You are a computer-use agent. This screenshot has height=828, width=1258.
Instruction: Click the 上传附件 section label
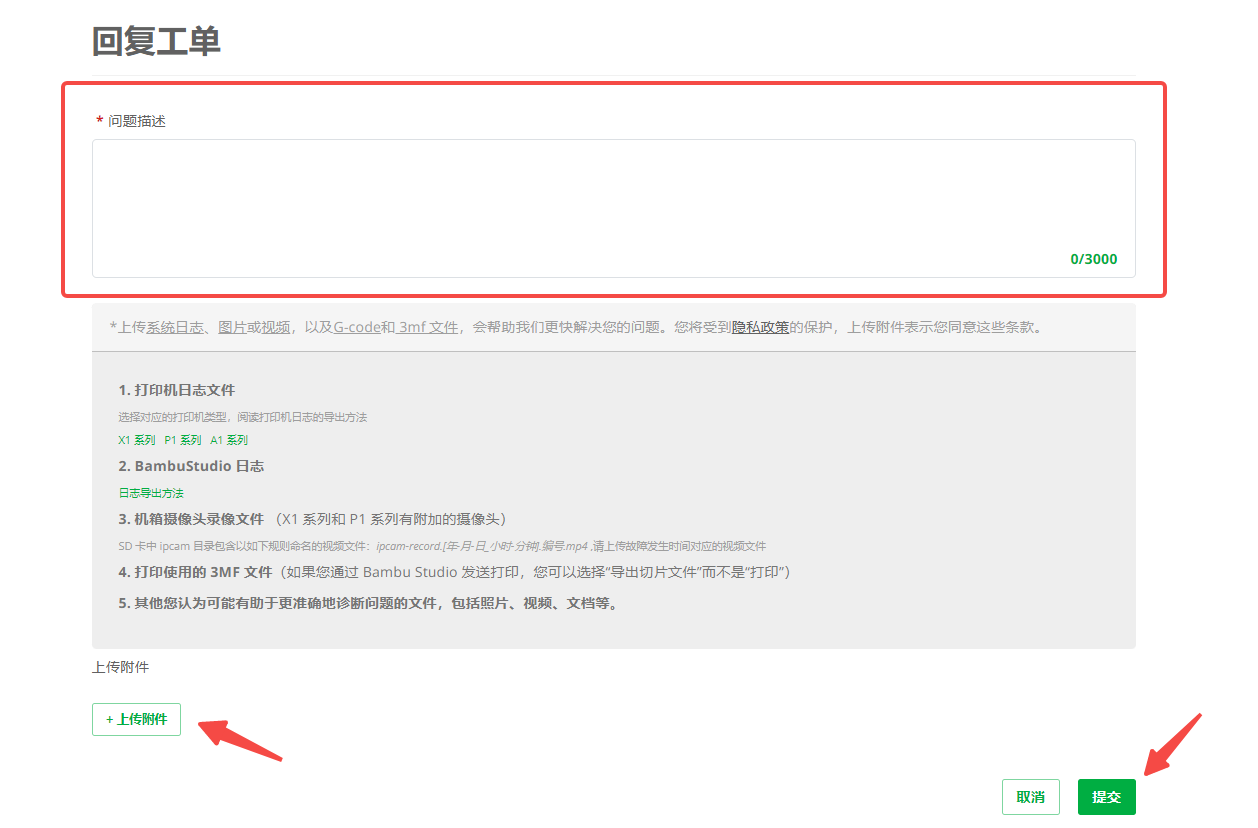(x=120, y=667)
